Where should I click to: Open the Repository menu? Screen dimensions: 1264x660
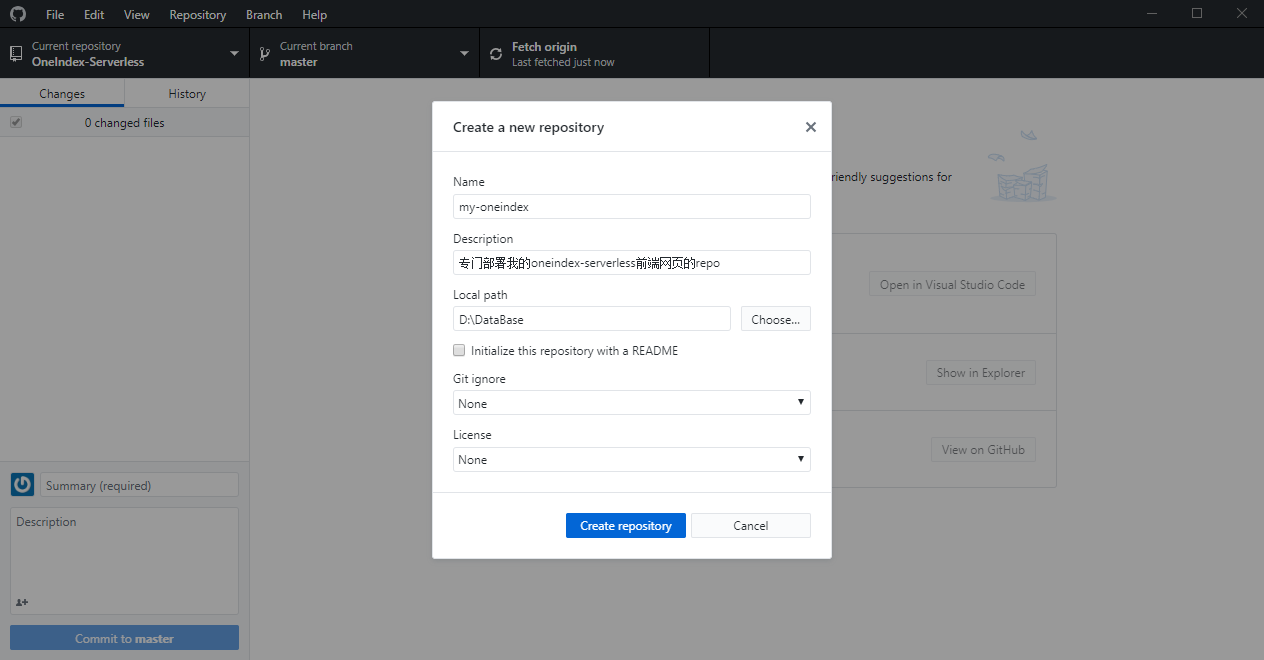(x=197, y=15)
